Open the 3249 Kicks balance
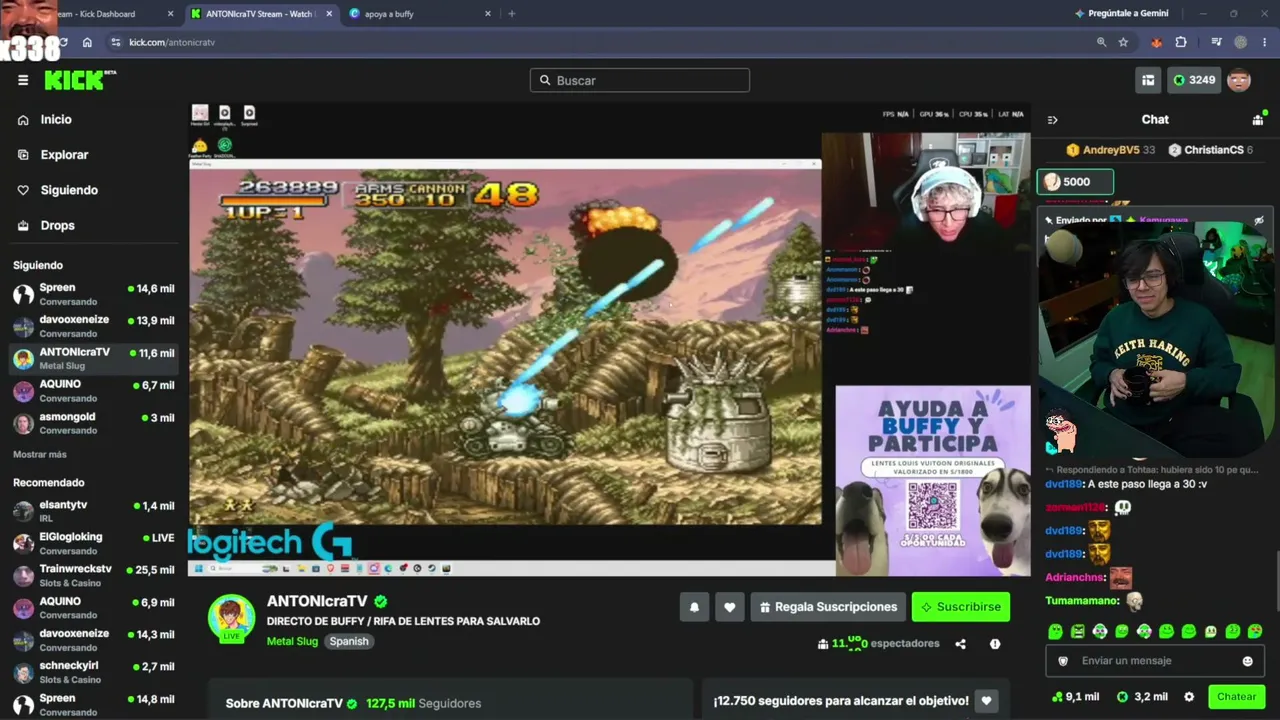Viewport: 1280px width, 720px height. click(x=1193, y=80)
